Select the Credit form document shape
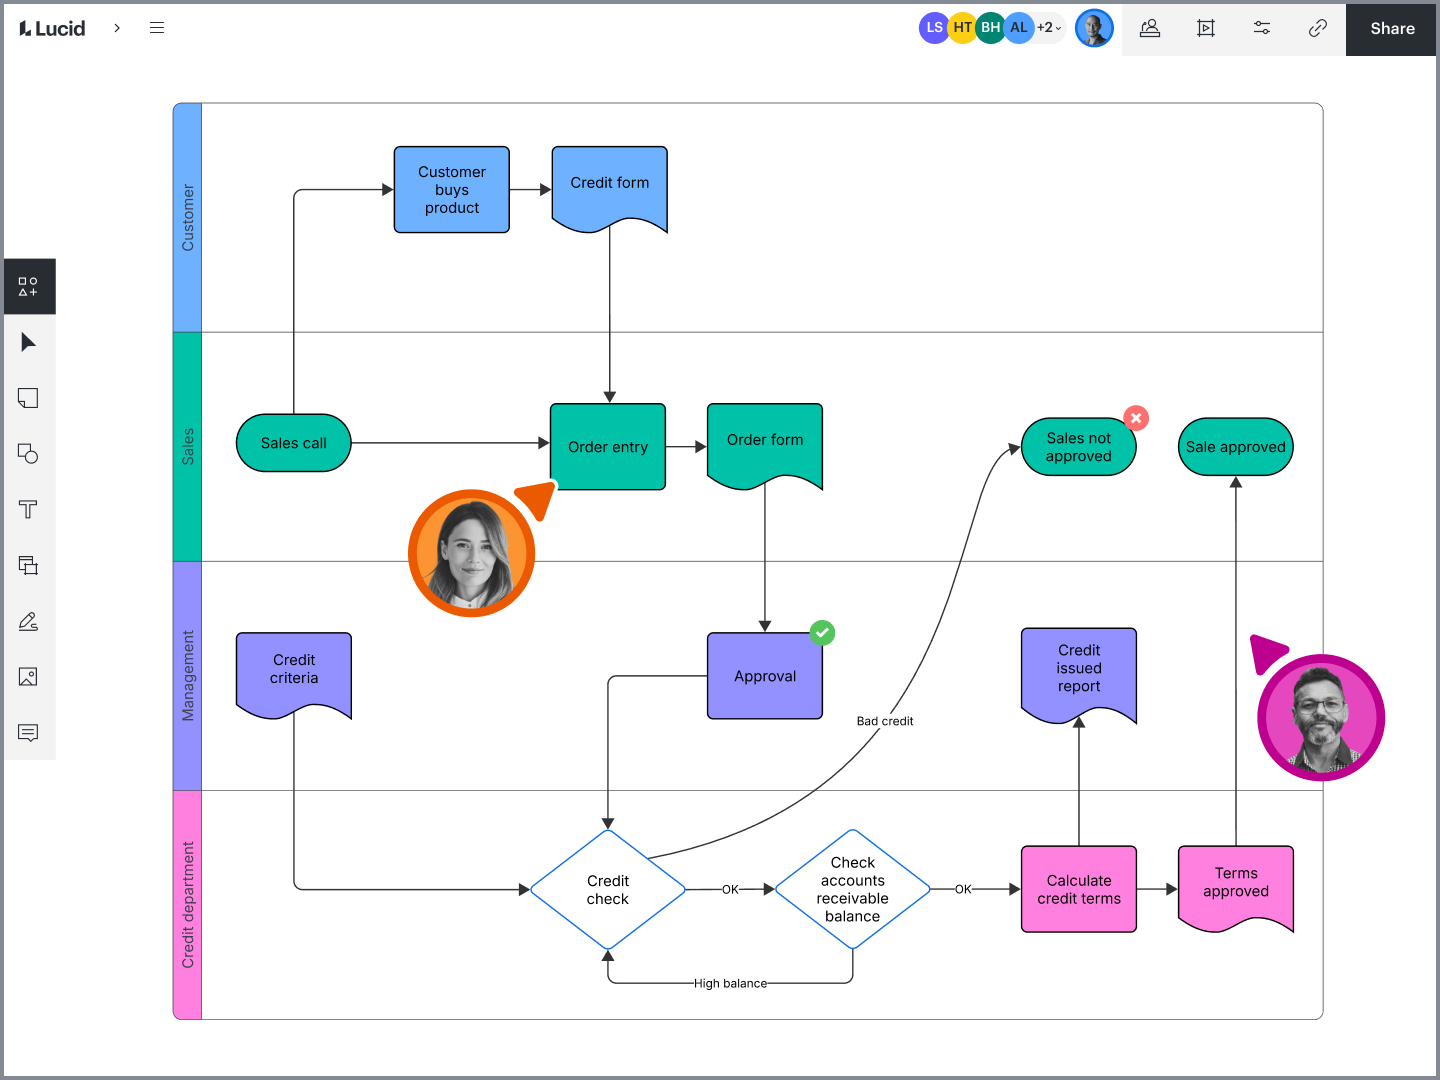Image resolution: width=1440 pixels, height=1080 pixels. tap(610, 189)
